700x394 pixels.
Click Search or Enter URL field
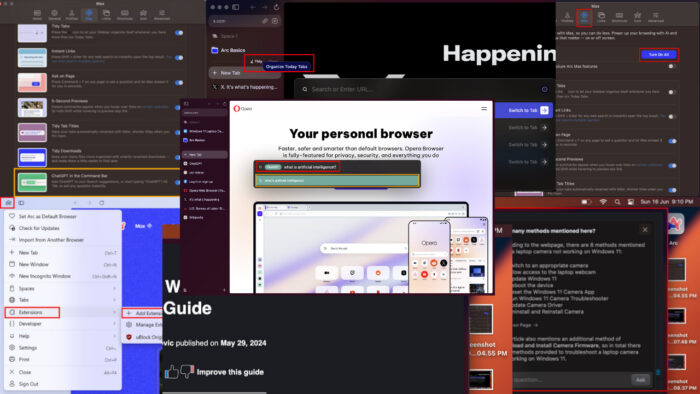[x=423, y=89]
